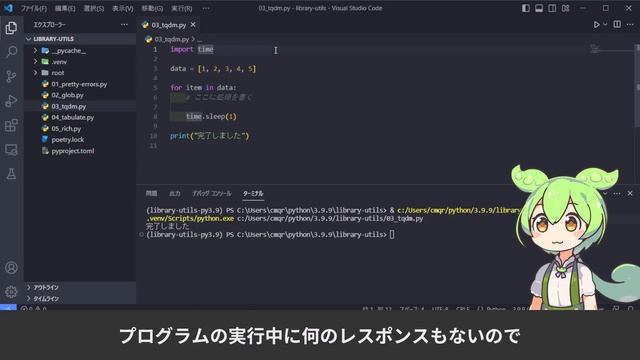Open the remote window status bar button

point(8,307)
